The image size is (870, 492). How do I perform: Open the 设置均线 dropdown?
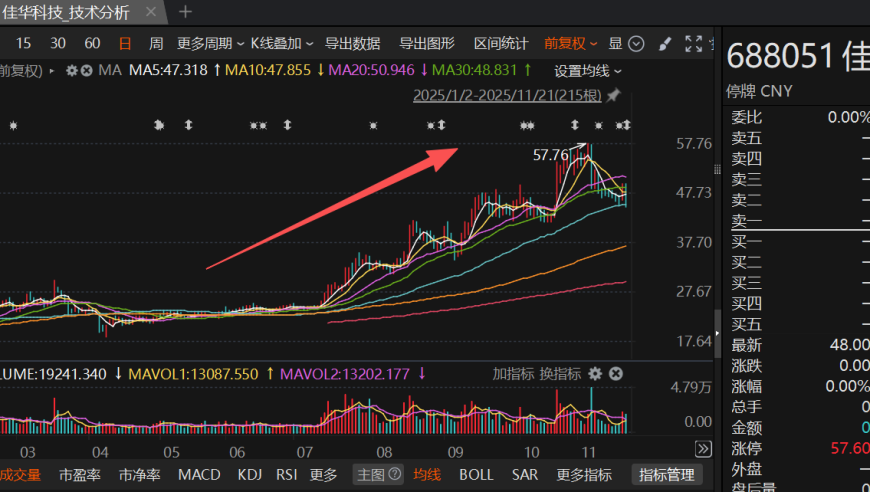tap(588, 71)
